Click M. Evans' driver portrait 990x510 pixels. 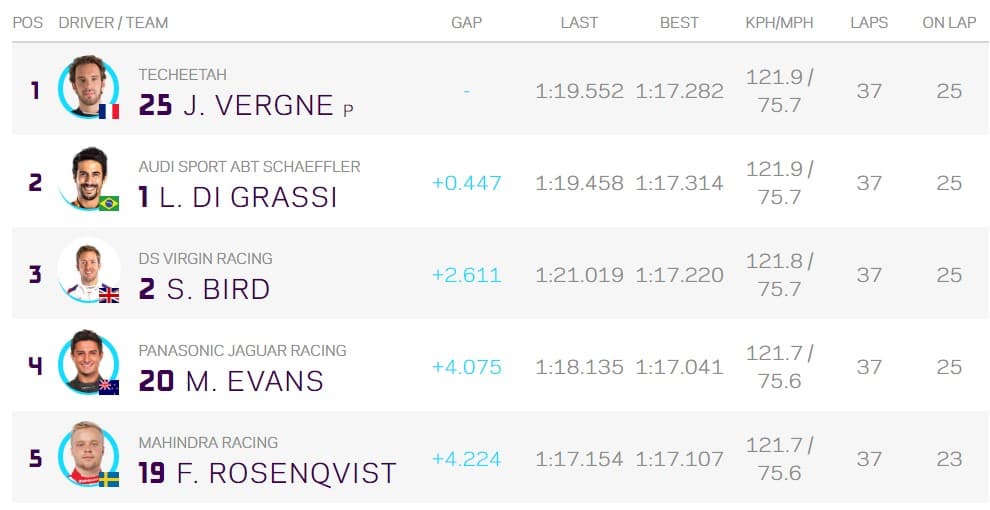tap(86, 361)
